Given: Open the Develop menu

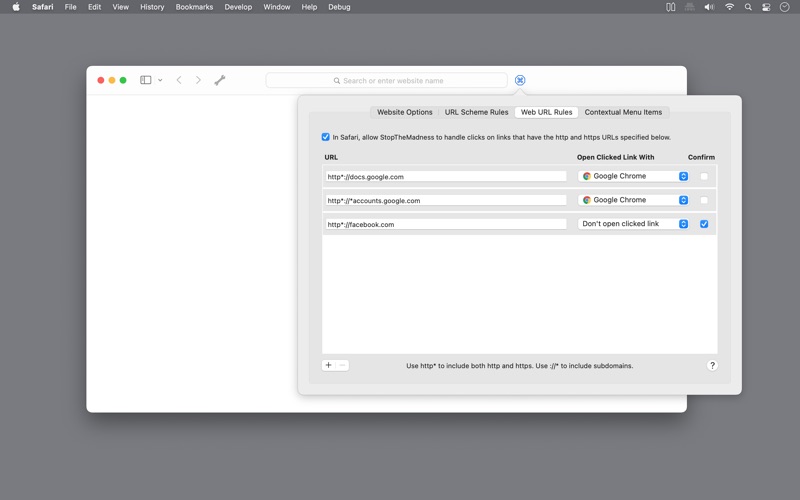Looking at the screenshot, I should 238,7.
